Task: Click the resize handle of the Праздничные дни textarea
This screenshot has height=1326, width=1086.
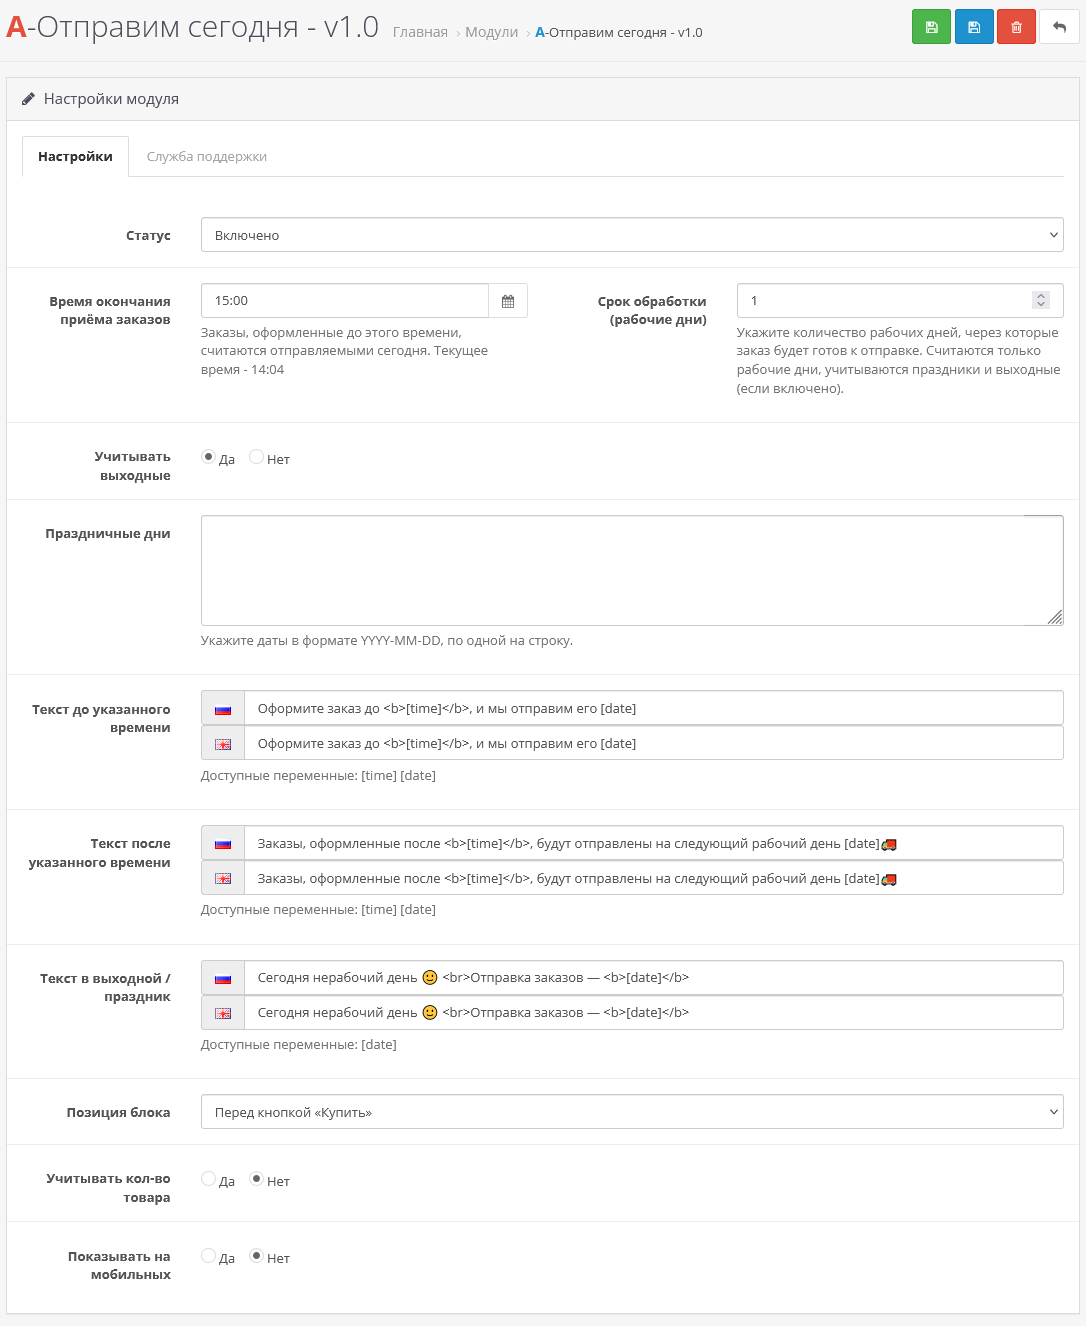Action: click(x=1055, y=617)
